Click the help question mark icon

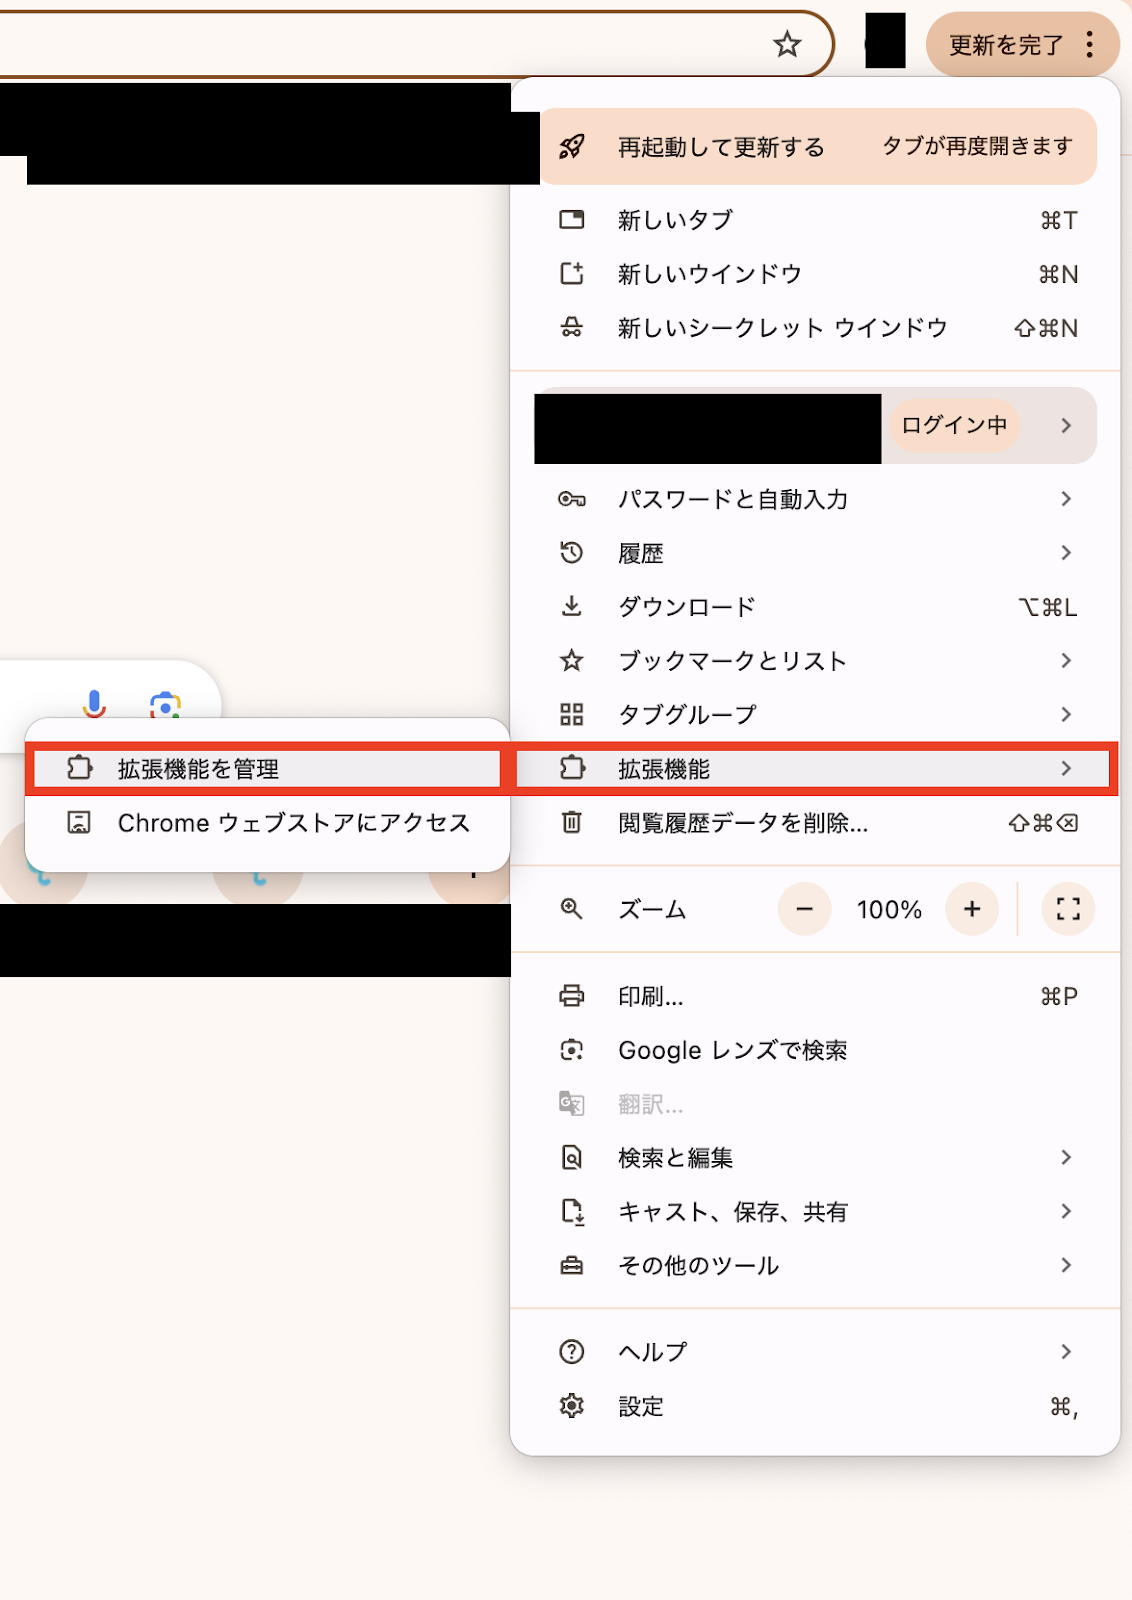coord(571,1352)
